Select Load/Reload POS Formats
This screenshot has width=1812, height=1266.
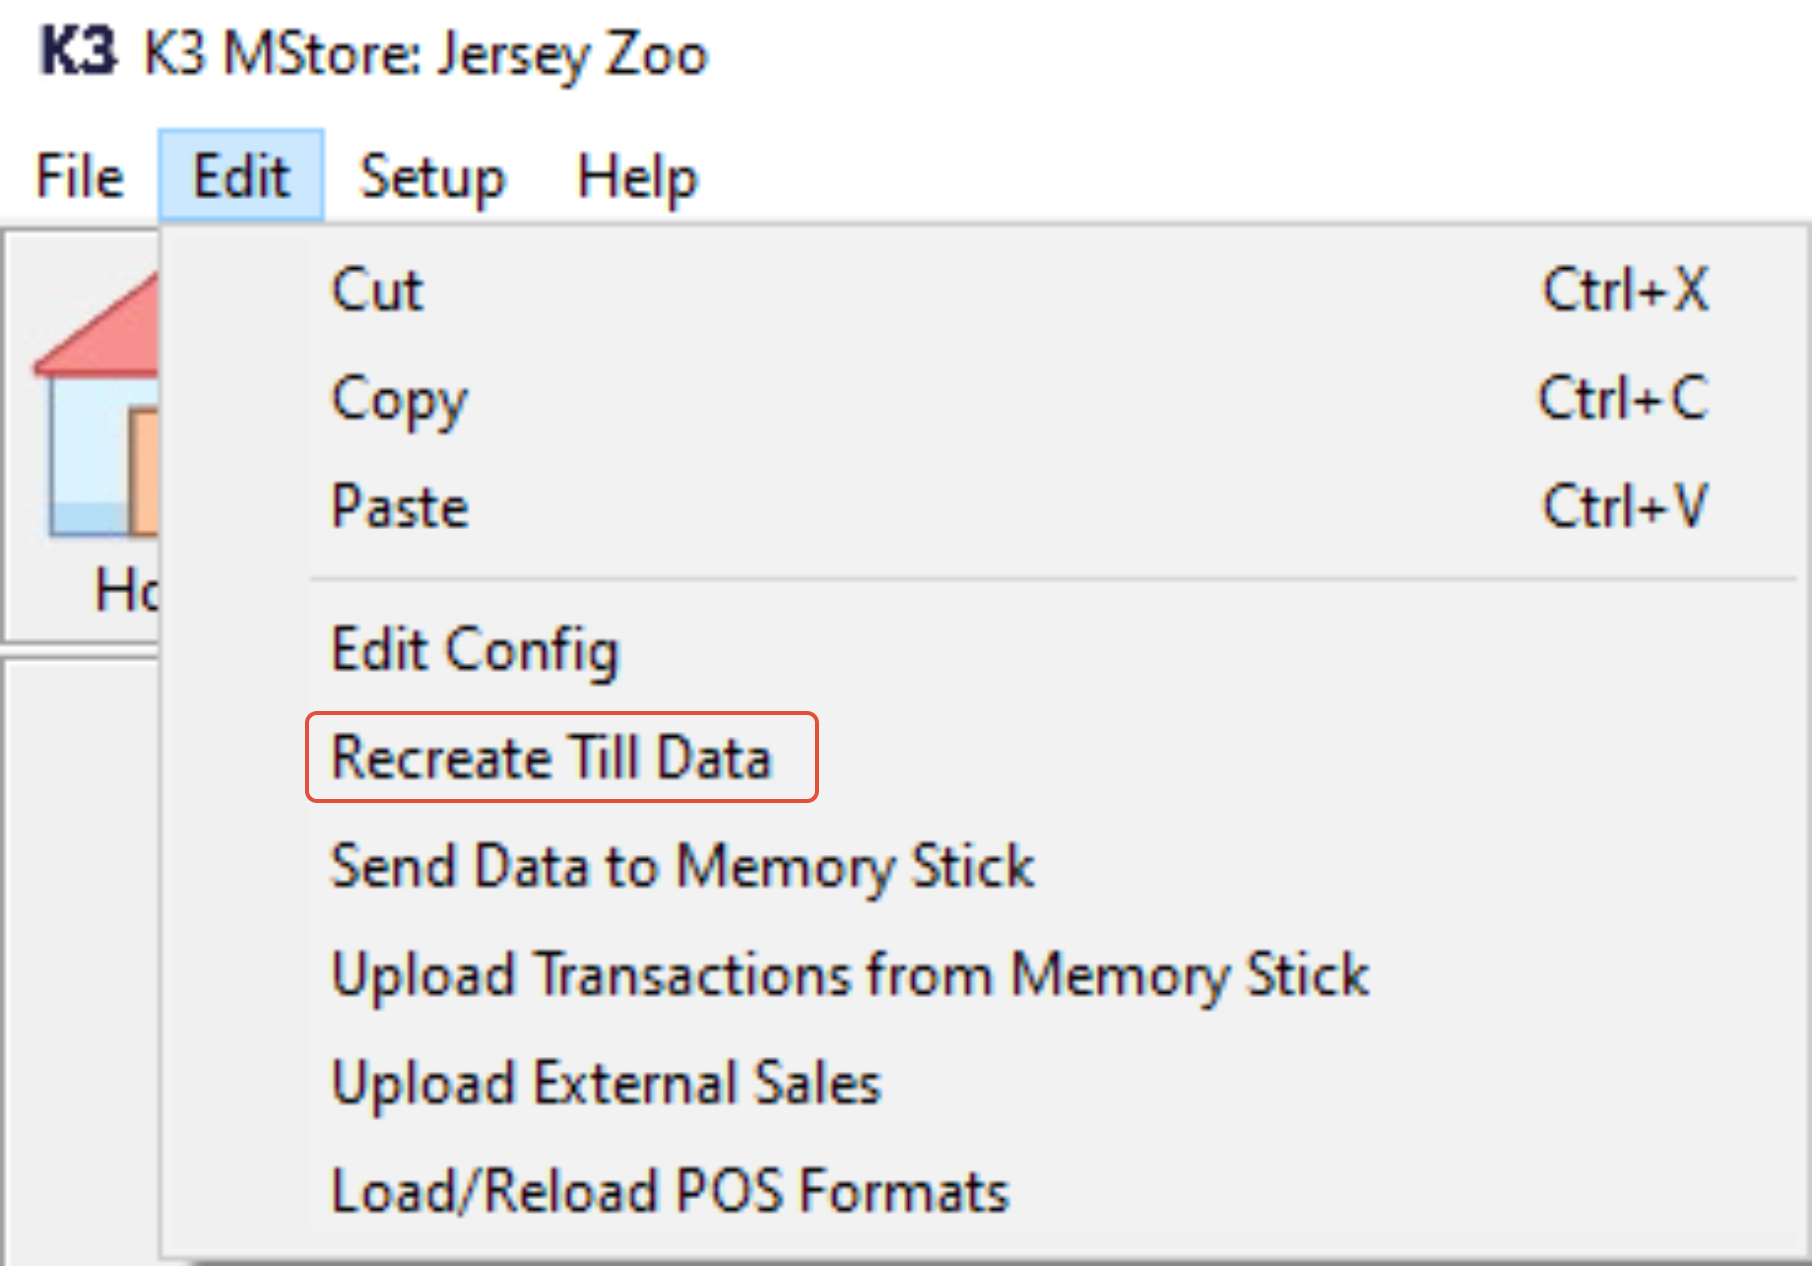tap(670, 1191)
